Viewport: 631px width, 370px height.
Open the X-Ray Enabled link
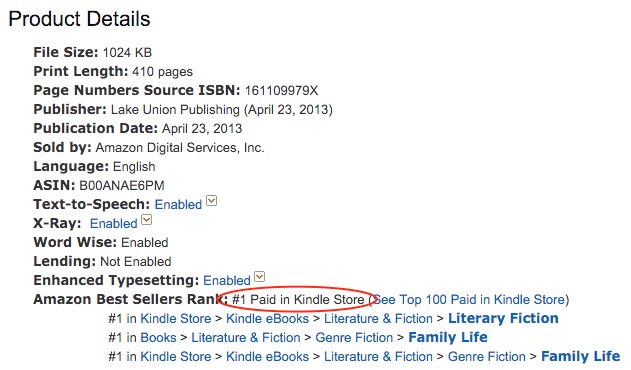pos(113,223)
